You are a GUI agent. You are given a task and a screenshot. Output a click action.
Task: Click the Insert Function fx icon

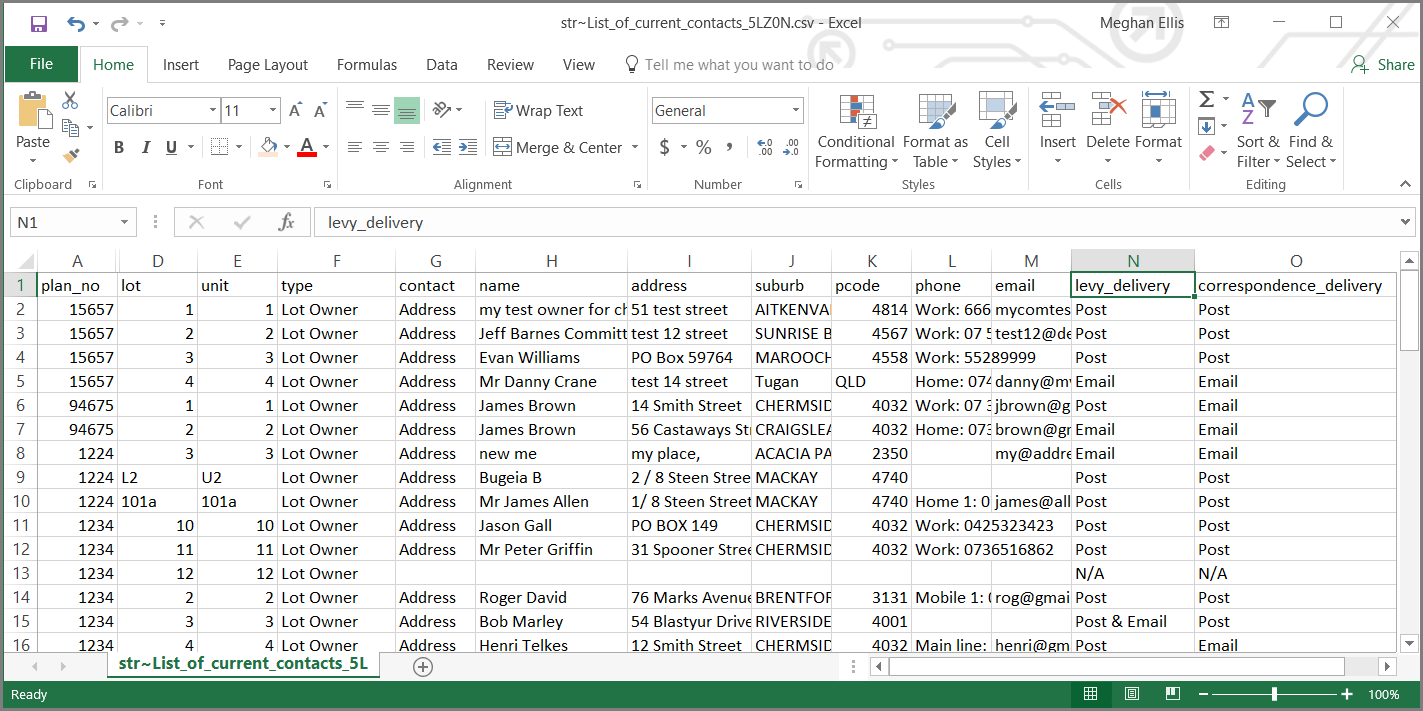pos(287,222)
